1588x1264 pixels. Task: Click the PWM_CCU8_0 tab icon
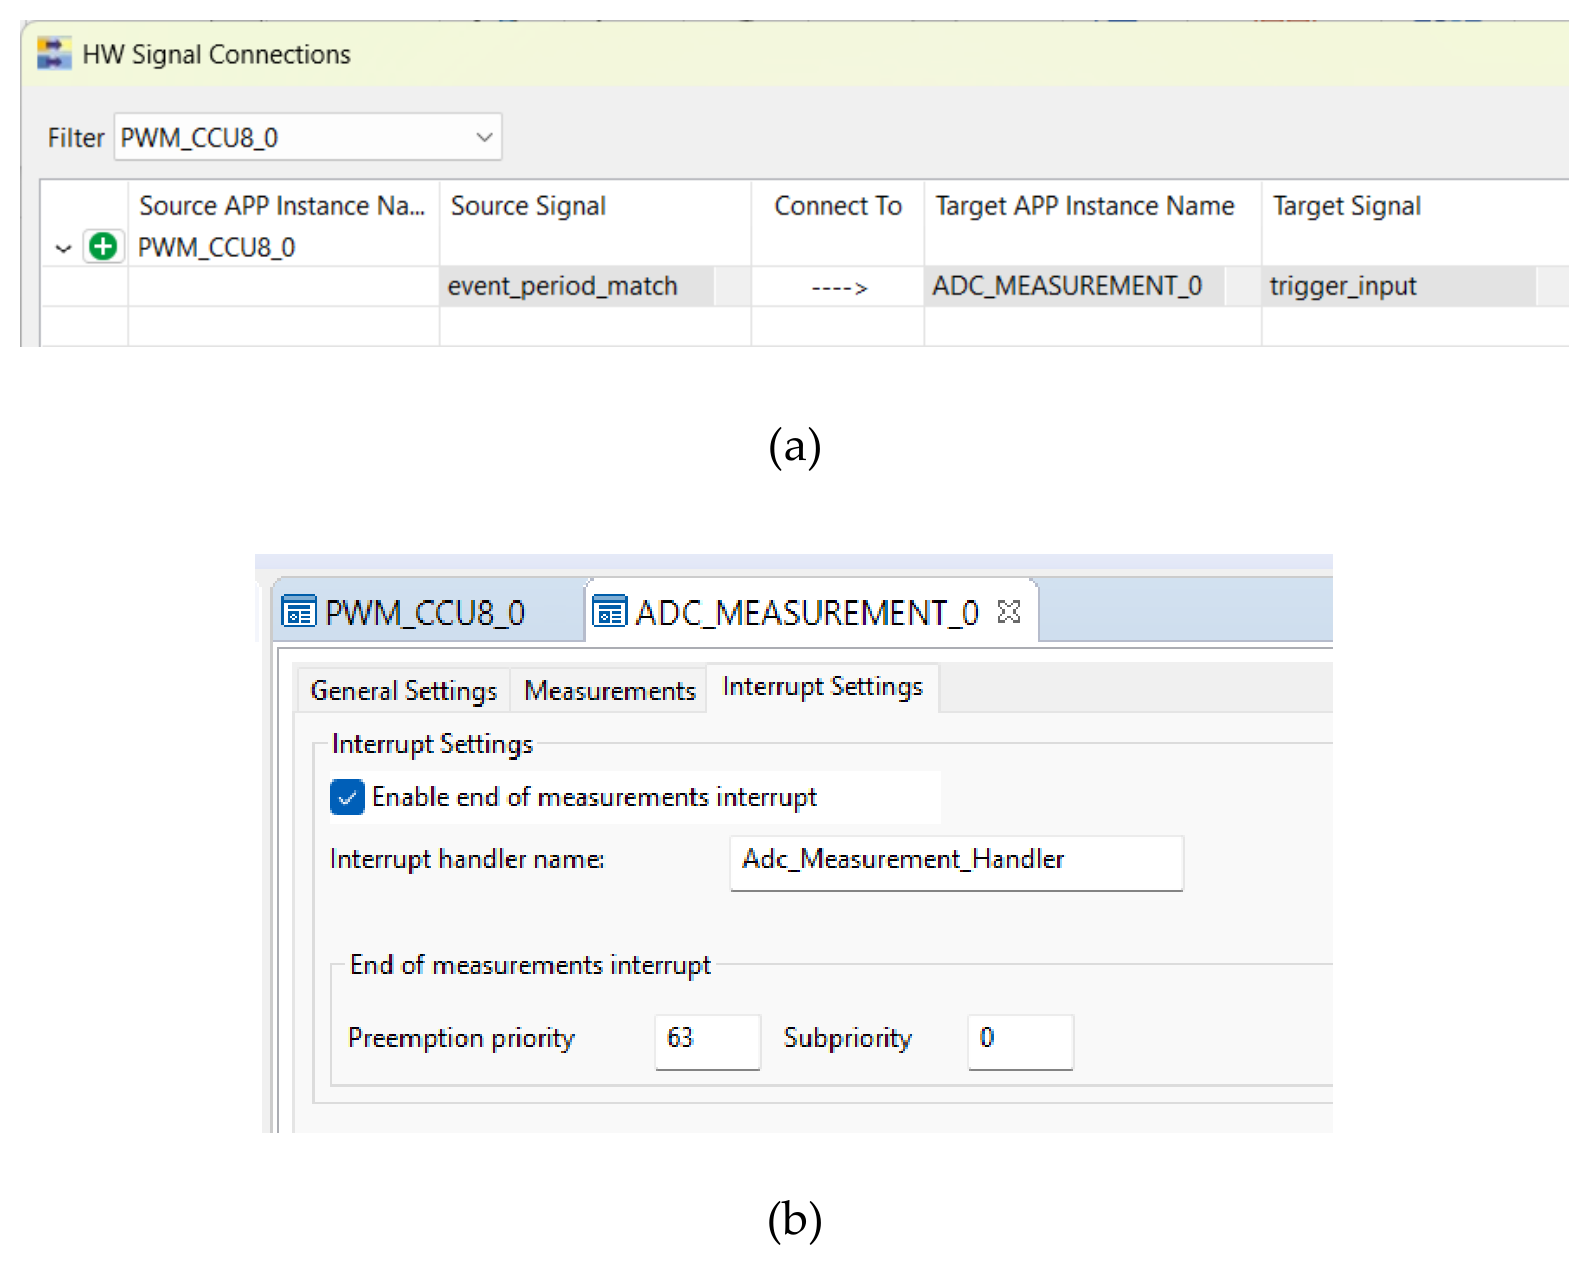click(x=299, y=611)
